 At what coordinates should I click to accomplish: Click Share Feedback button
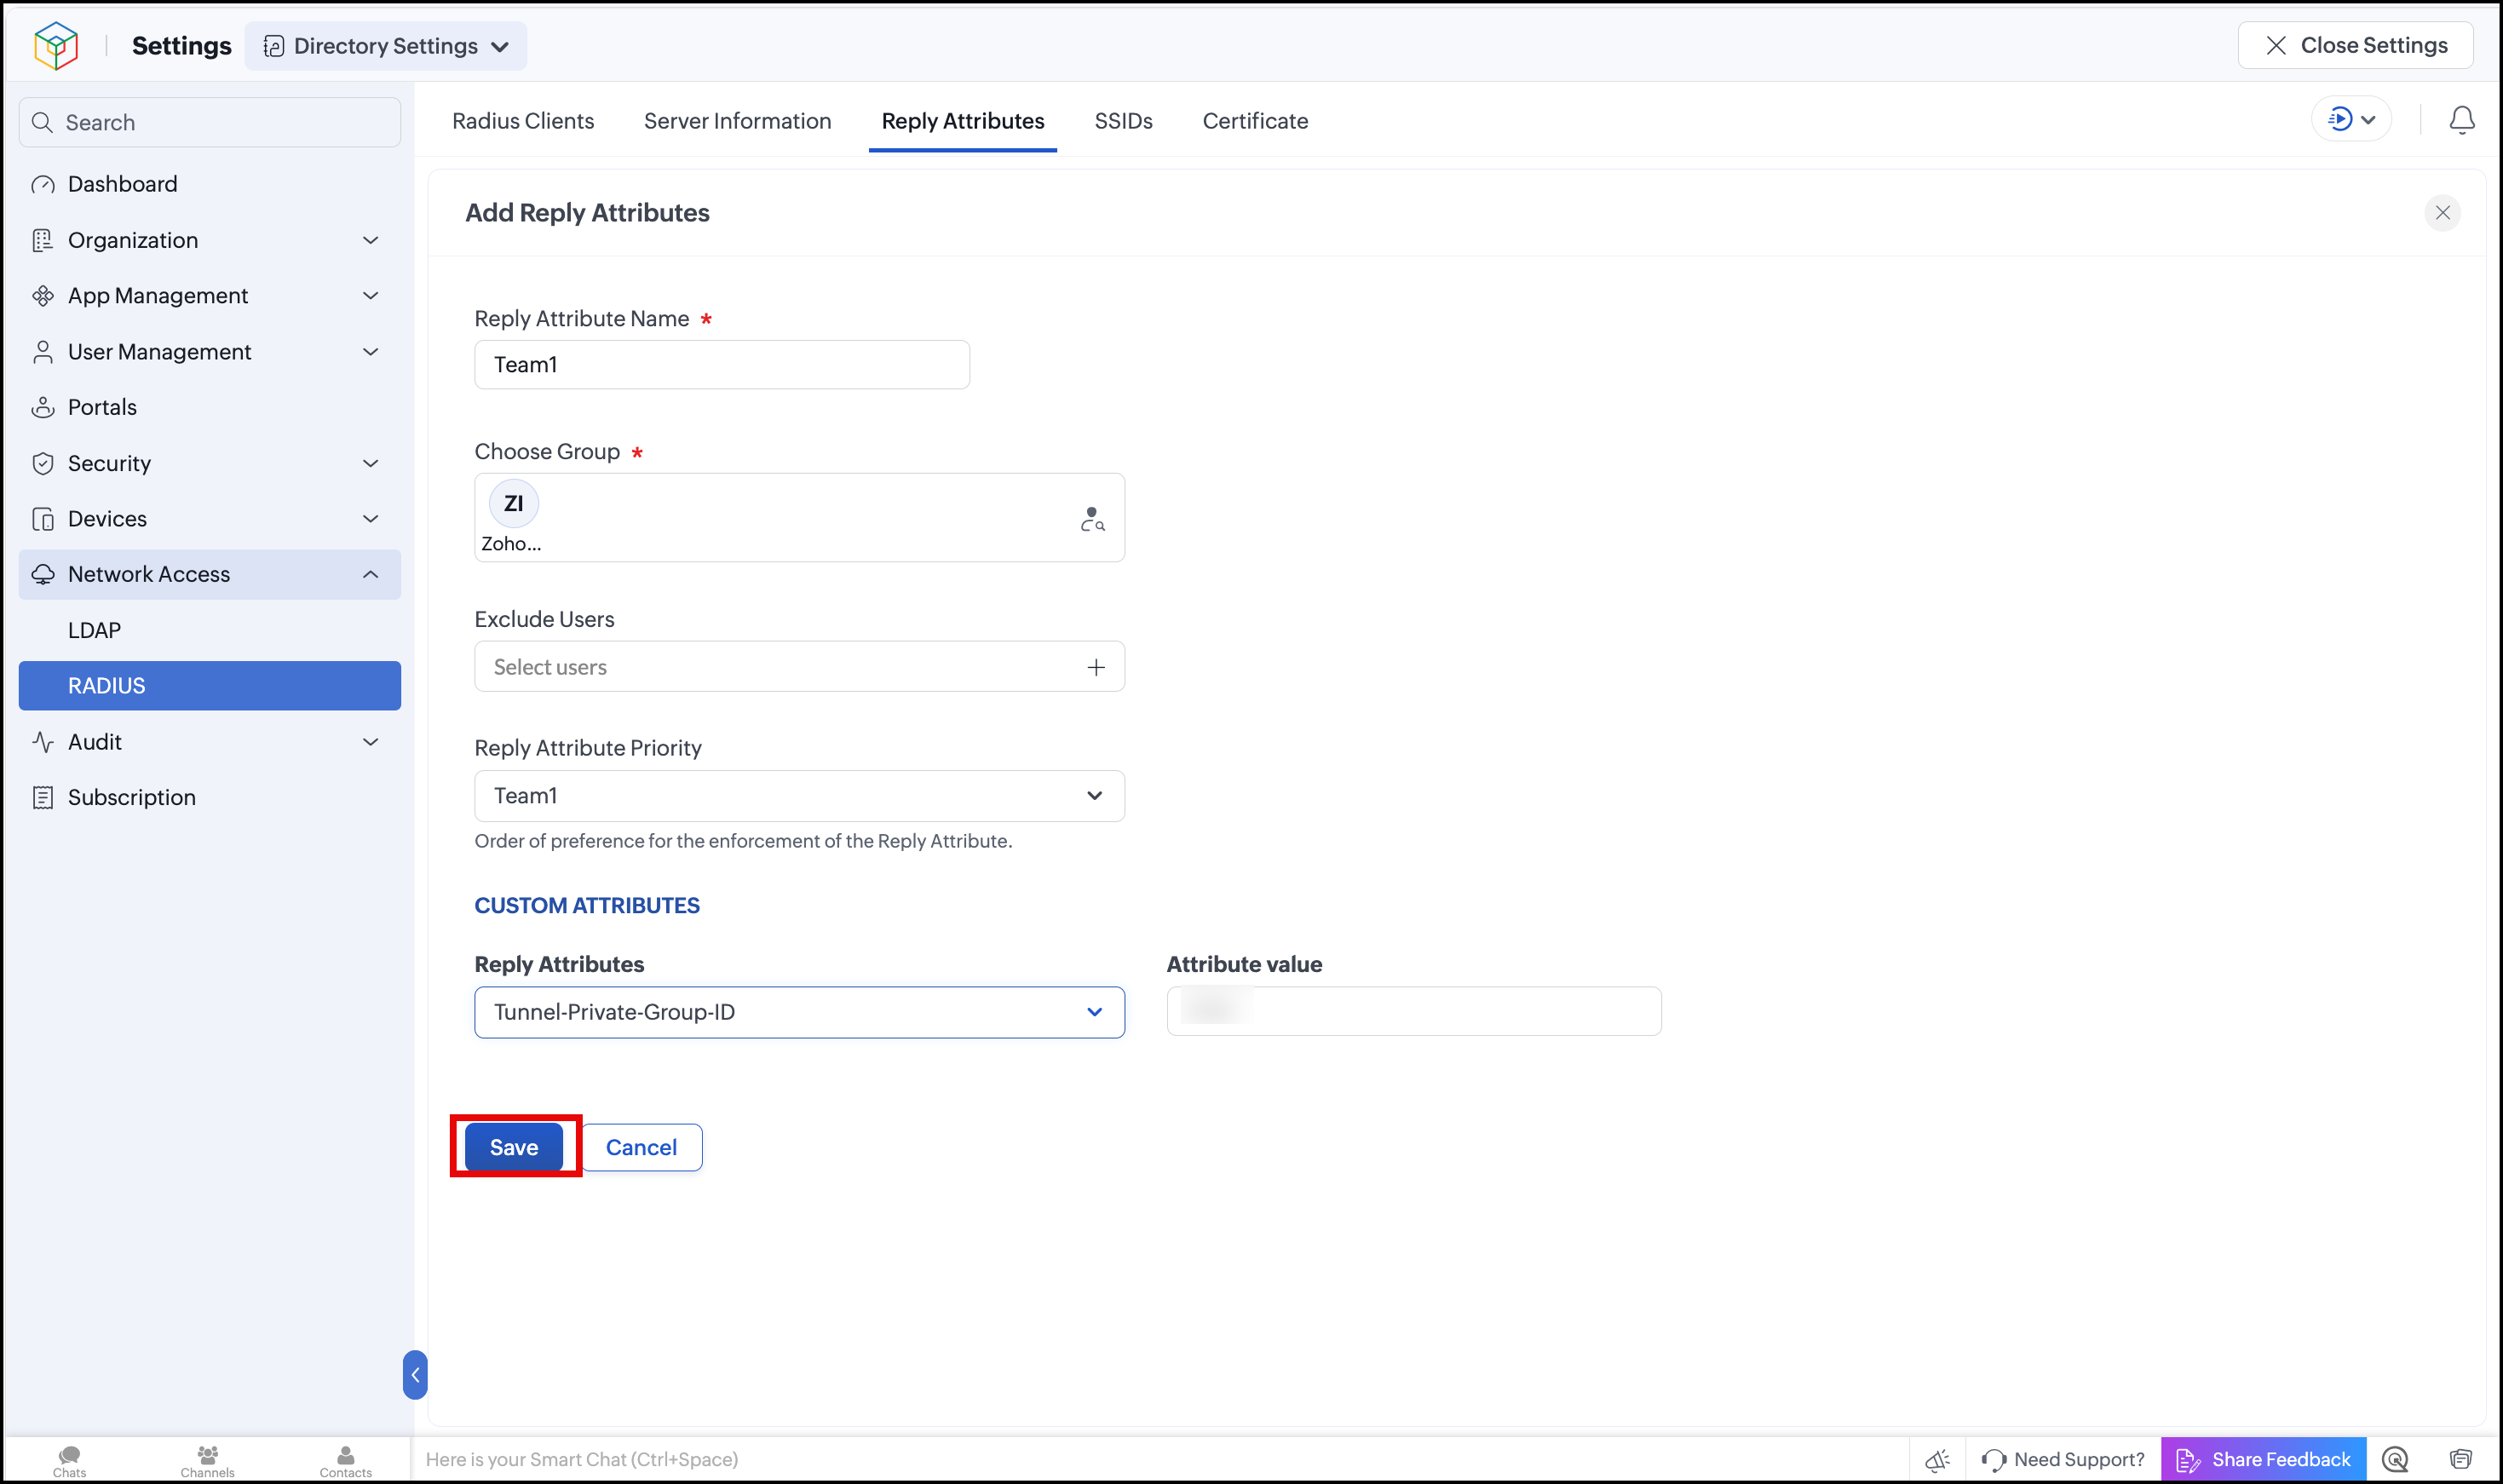point(2263,1460)
